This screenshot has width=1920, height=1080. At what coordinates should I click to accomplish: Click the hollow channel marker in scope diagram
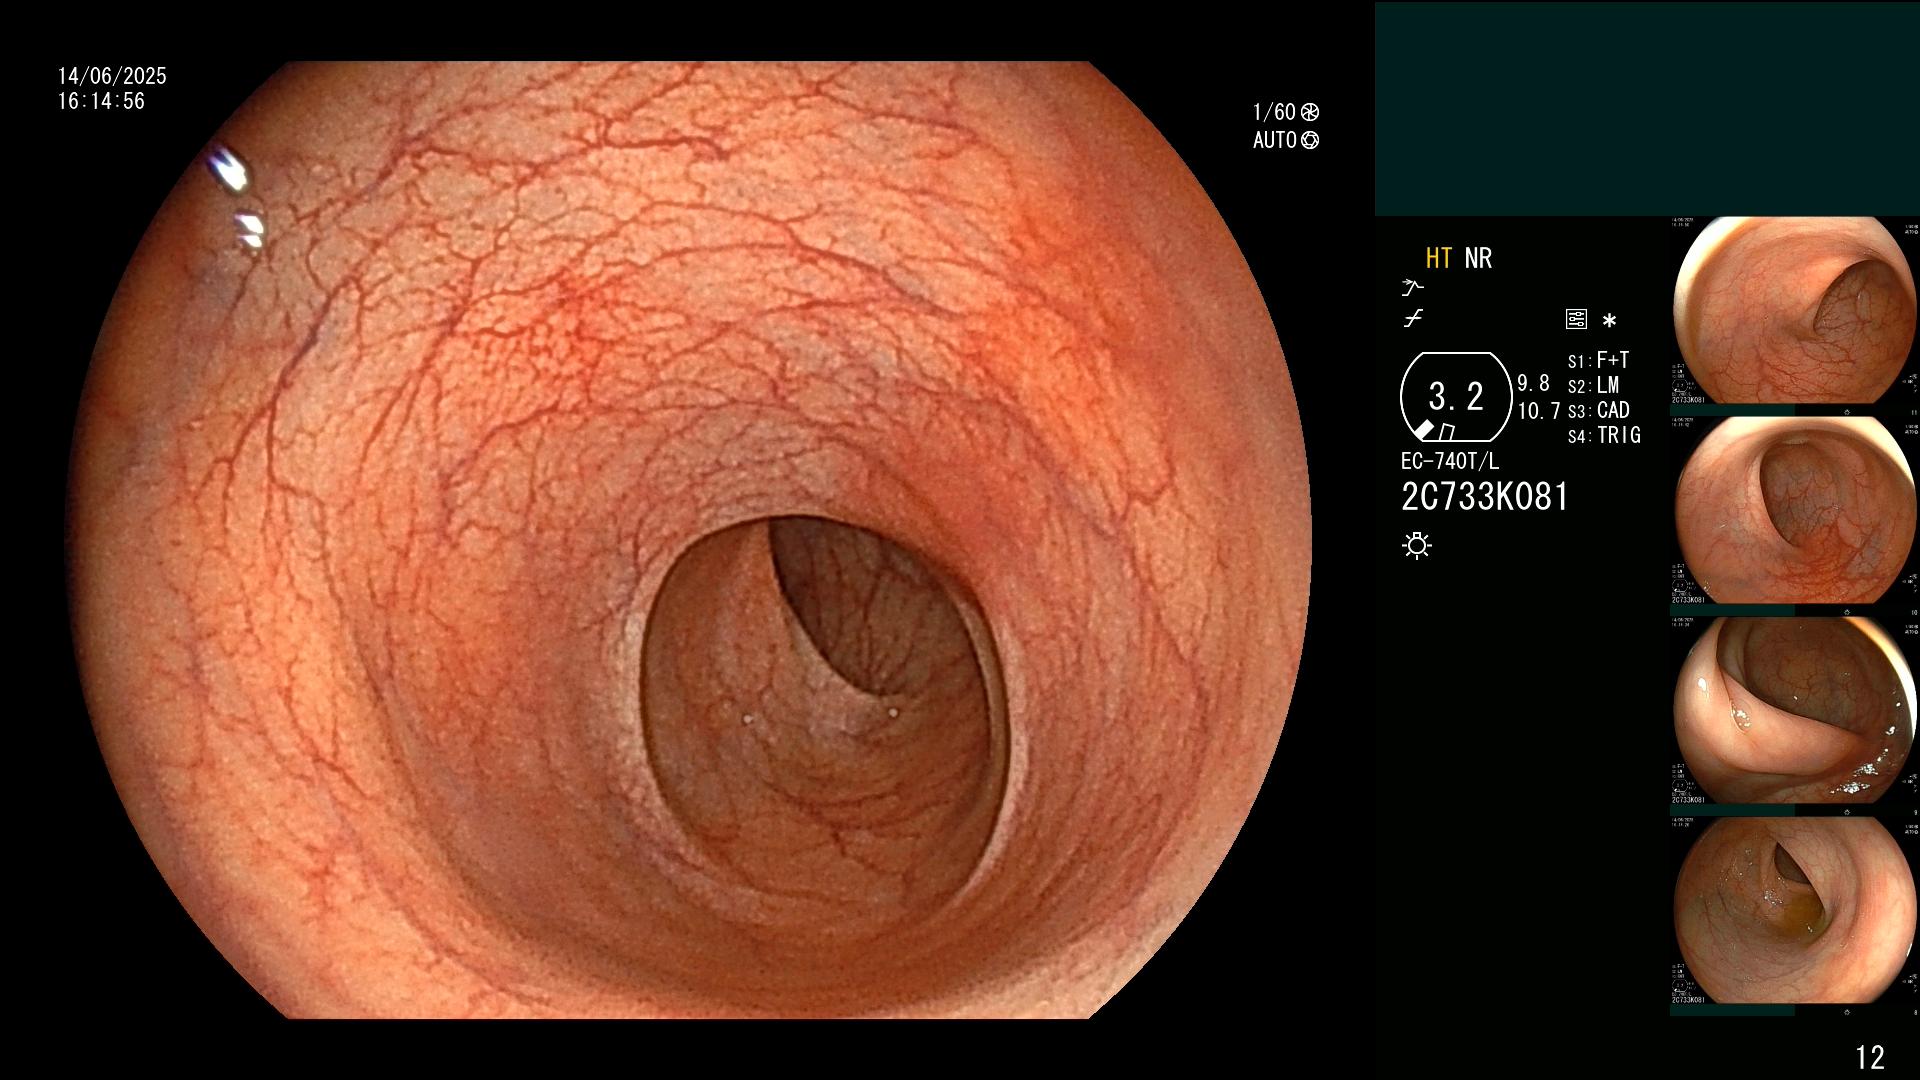[x=1447, y=431]
